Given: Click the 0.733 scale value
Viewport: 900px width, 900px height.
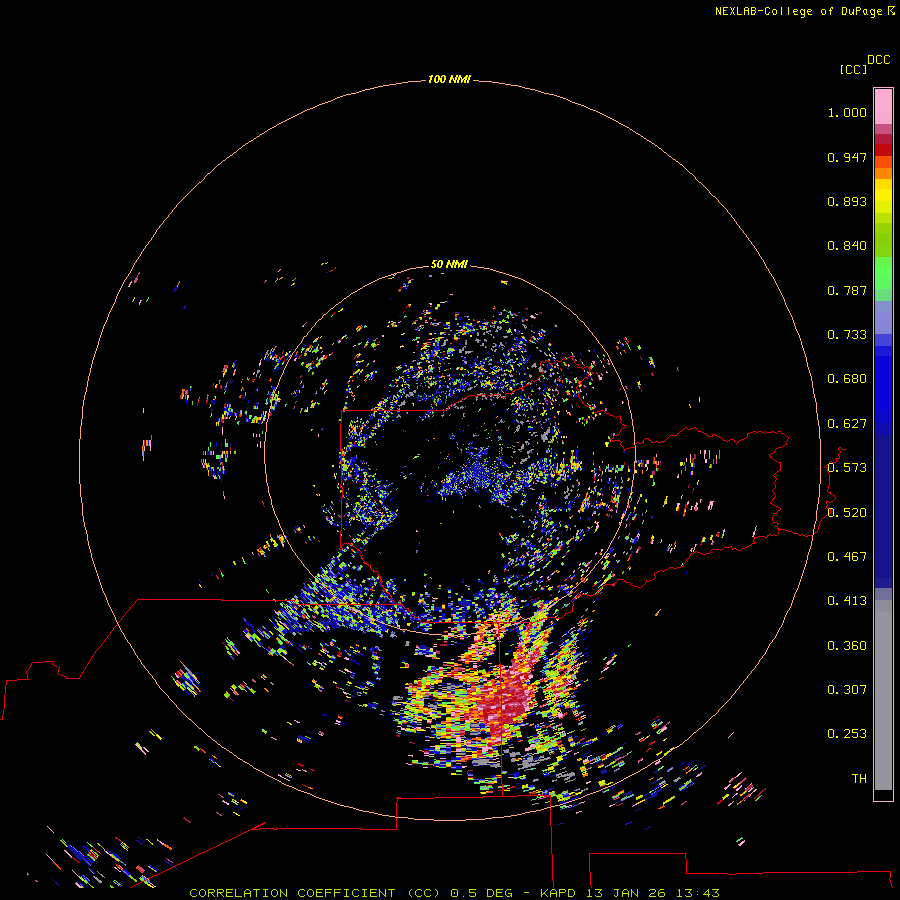Looking at the screenshot, I should (847, 335).
